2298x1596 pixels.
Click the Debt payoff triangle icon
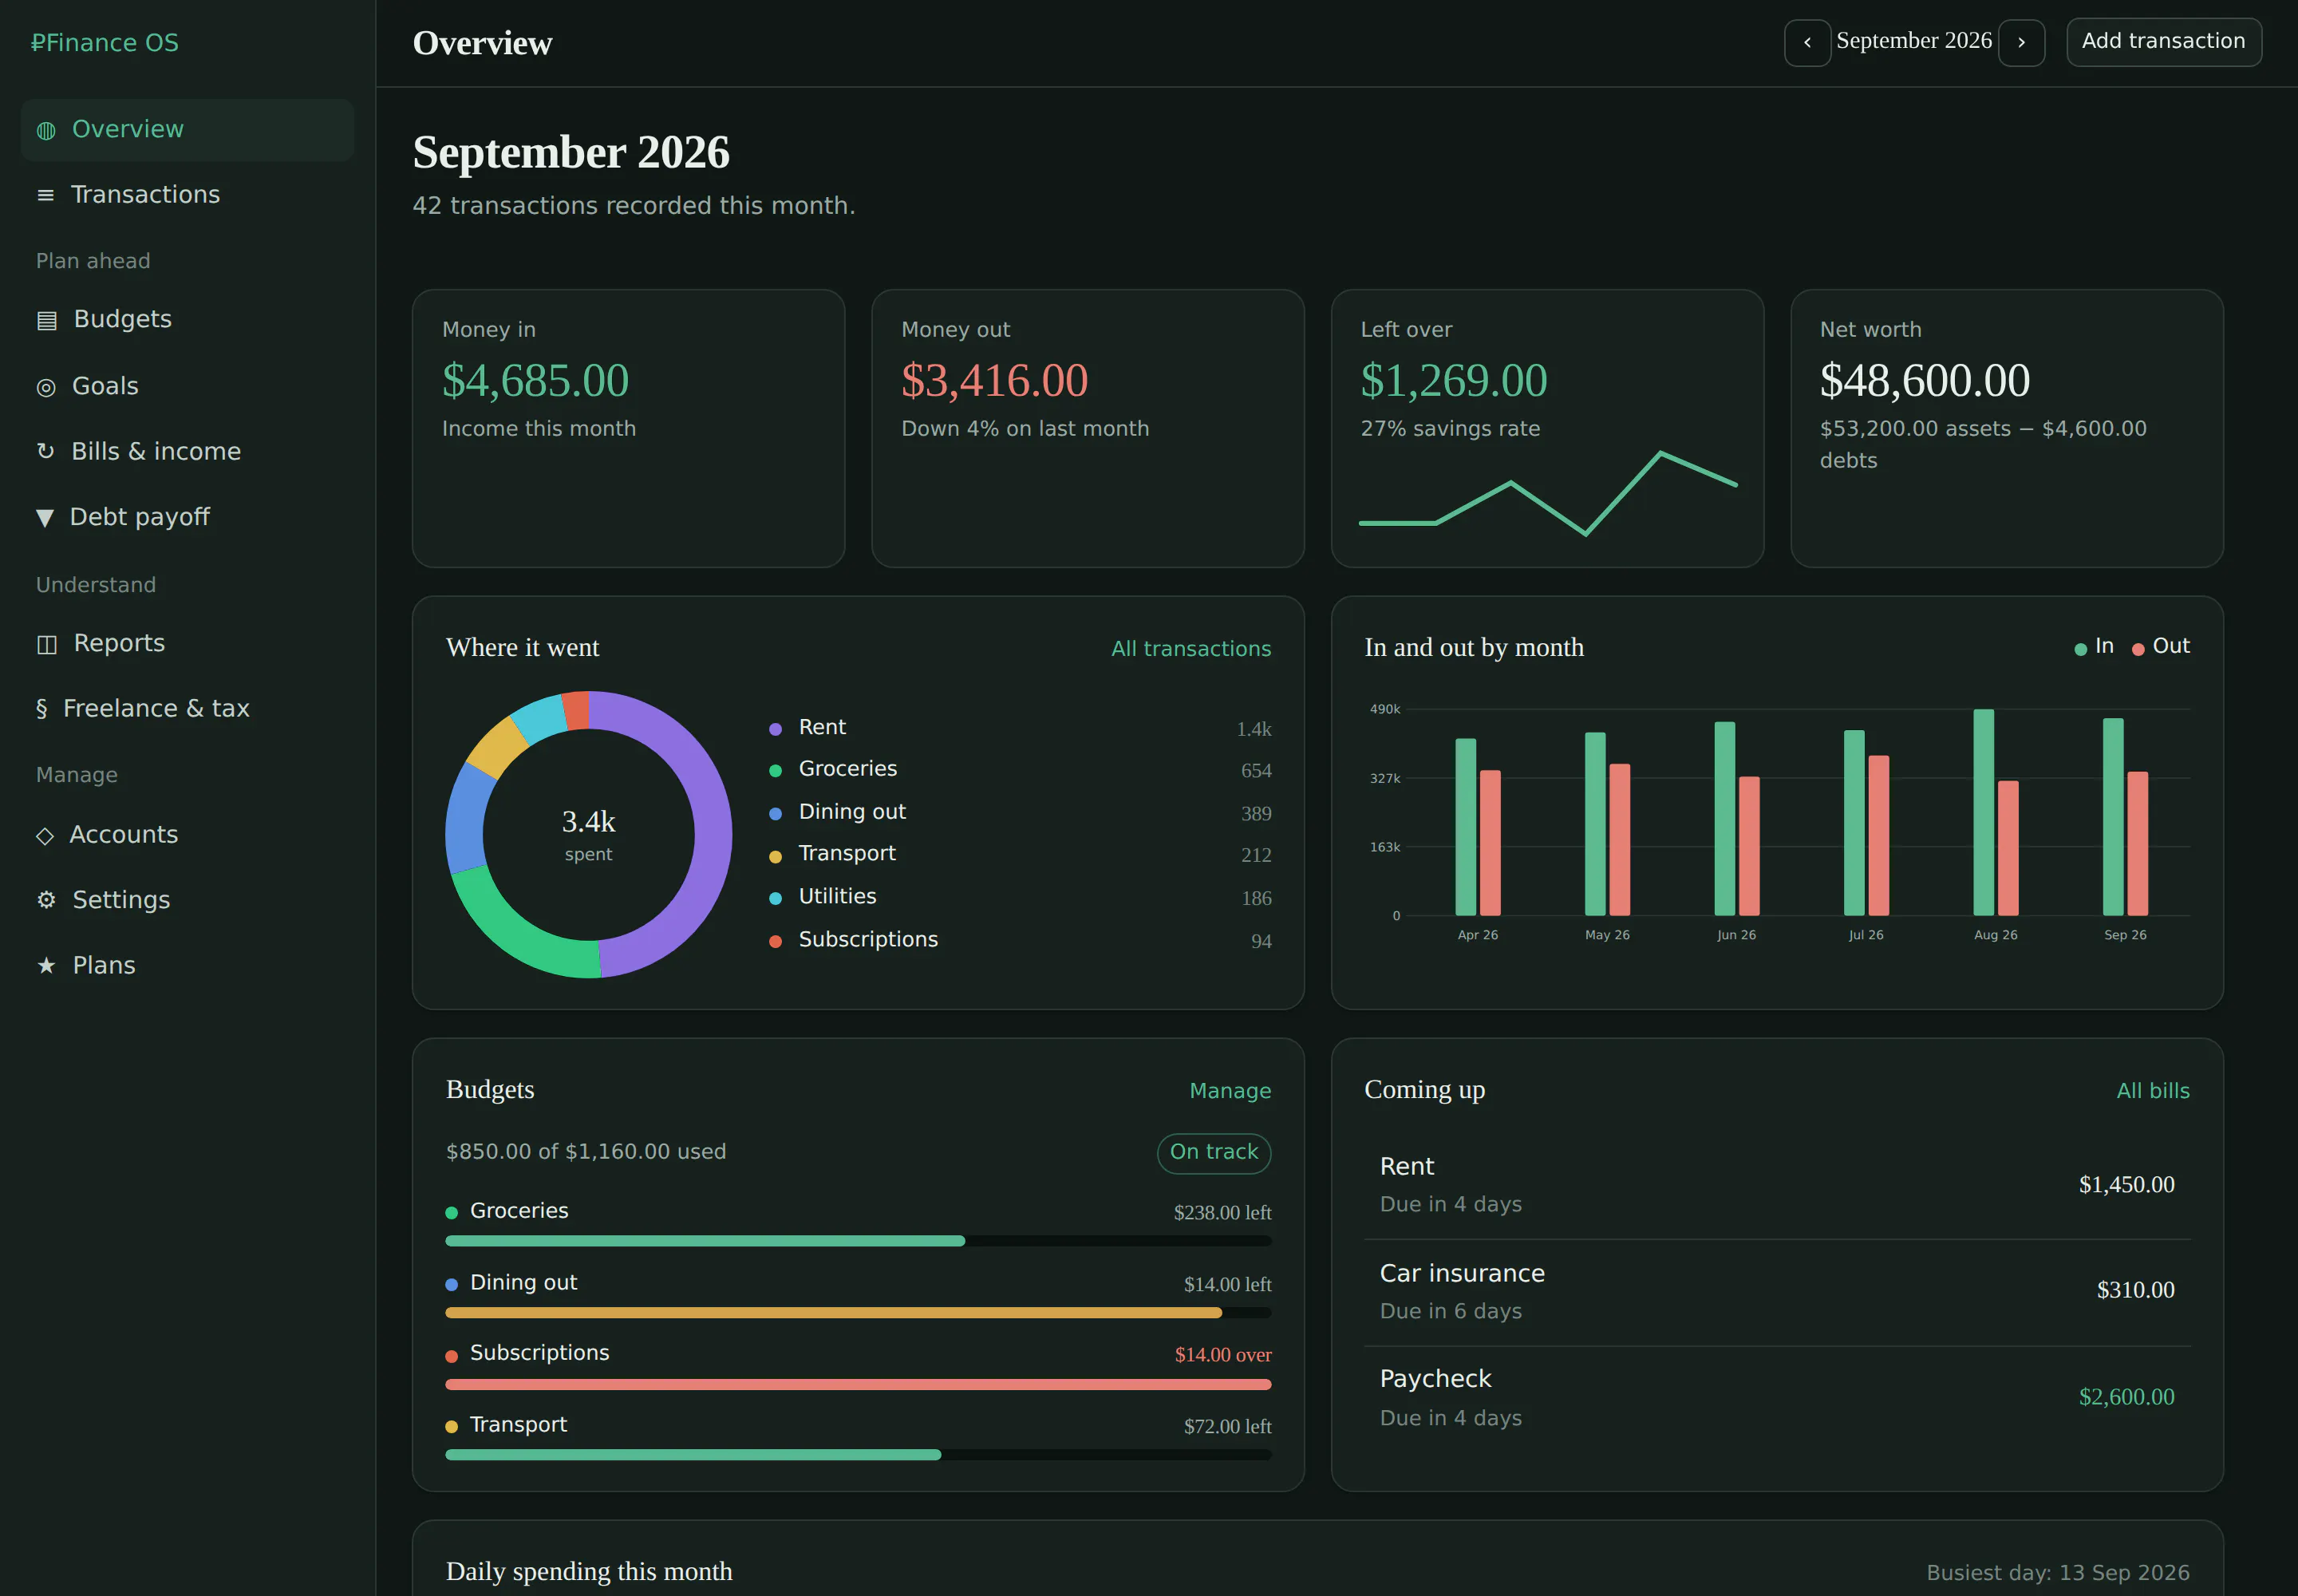(x=45, y=517)
